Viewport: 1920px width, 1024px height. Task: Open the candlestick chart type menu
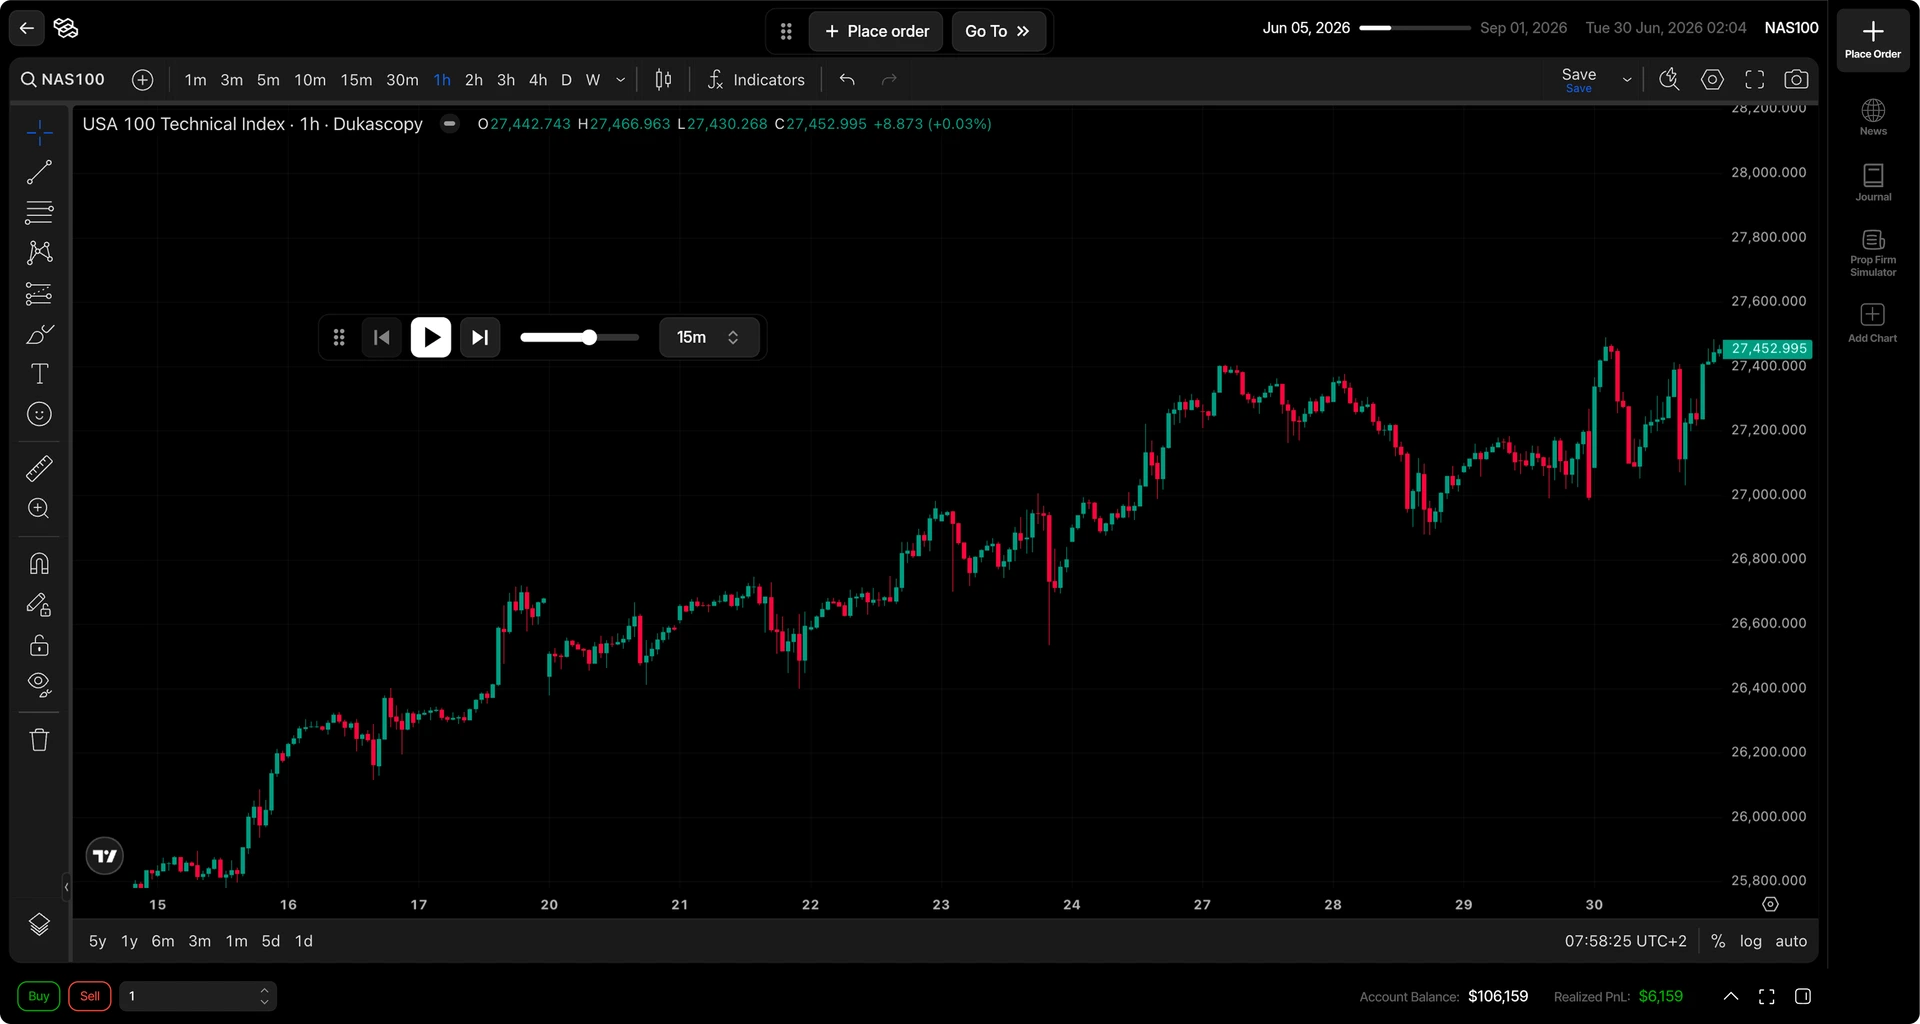click(x=663, y=80)
